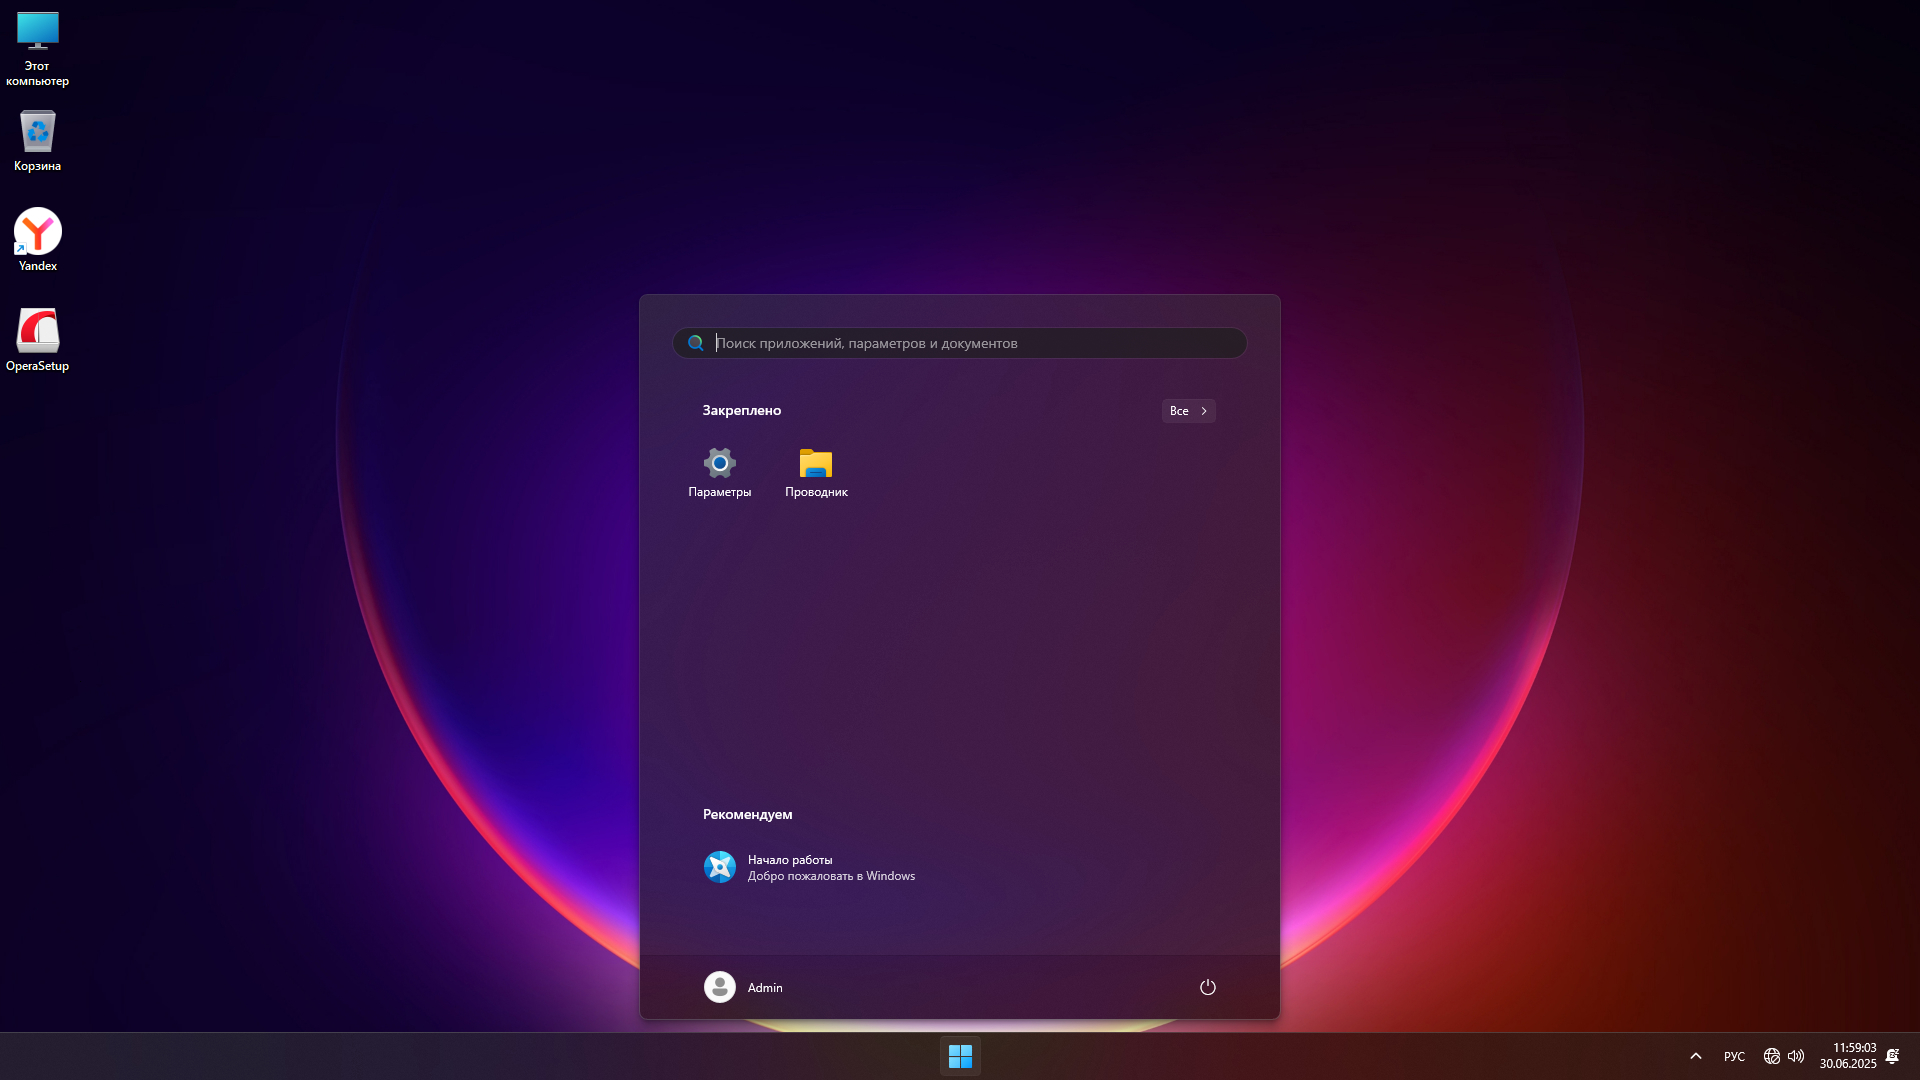Switch the РУС input language
This screenshot has height=1080, width=1920.
point(1734,1056)
